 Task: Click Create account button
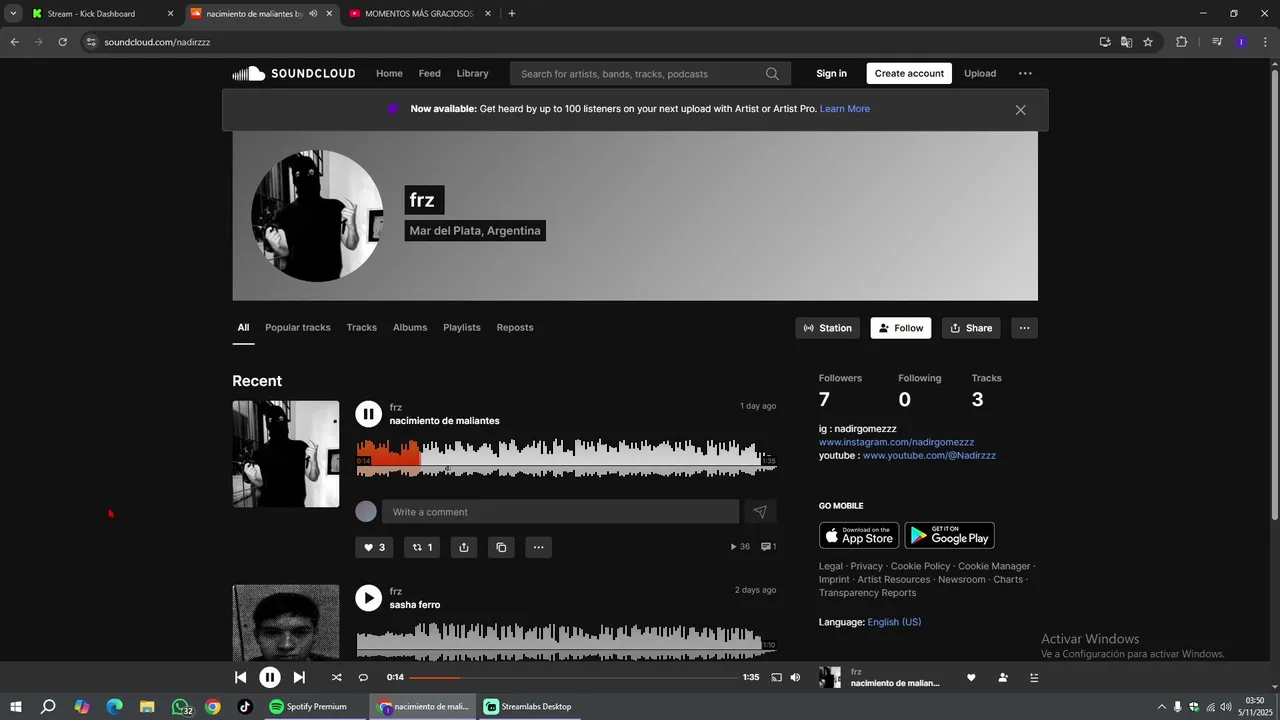(x=909, y=73)
